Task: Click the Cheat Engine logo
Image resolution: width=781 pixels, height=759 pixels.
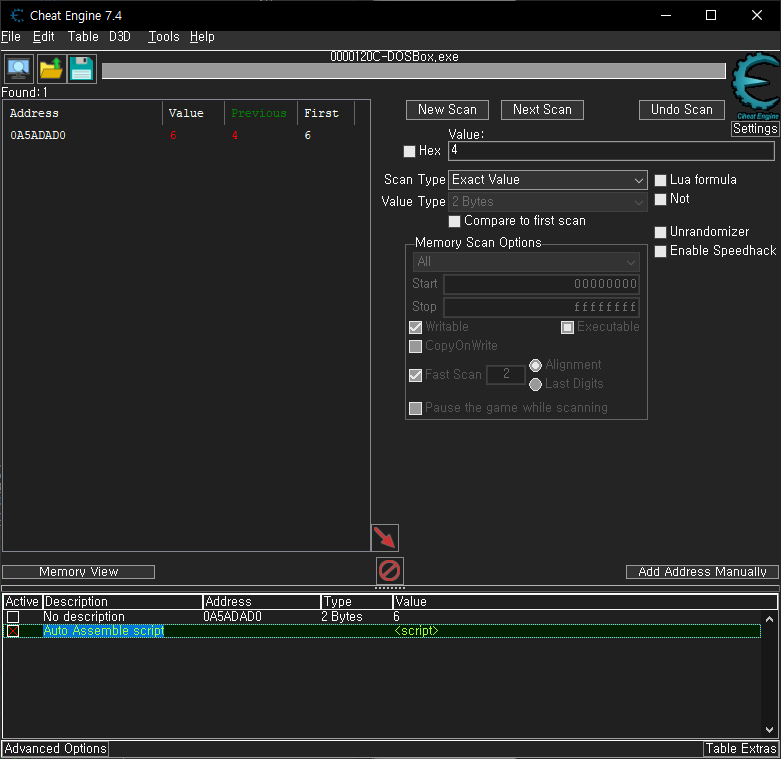Action: (x=756, y=84)
